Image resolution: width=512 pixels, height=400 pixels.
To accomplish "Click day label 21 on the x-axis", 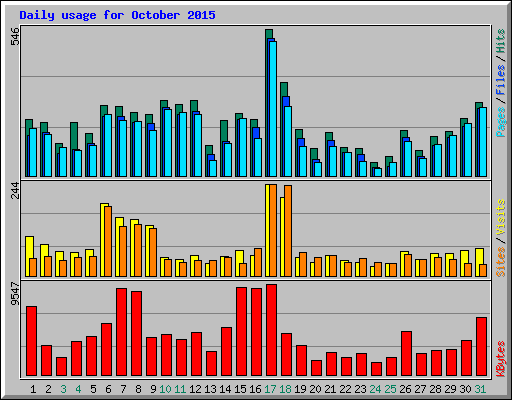I will (x=330, y=389).
